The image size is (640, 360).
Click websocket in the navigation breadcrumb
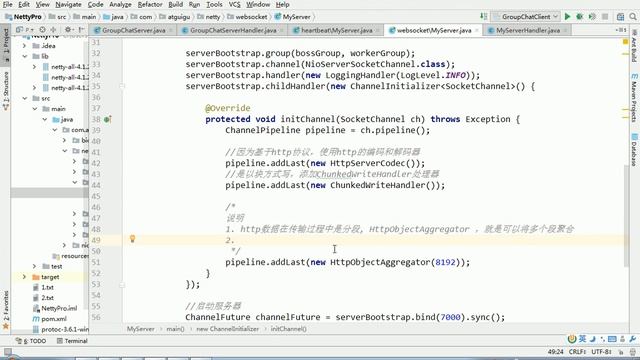(x=247, y=17)
